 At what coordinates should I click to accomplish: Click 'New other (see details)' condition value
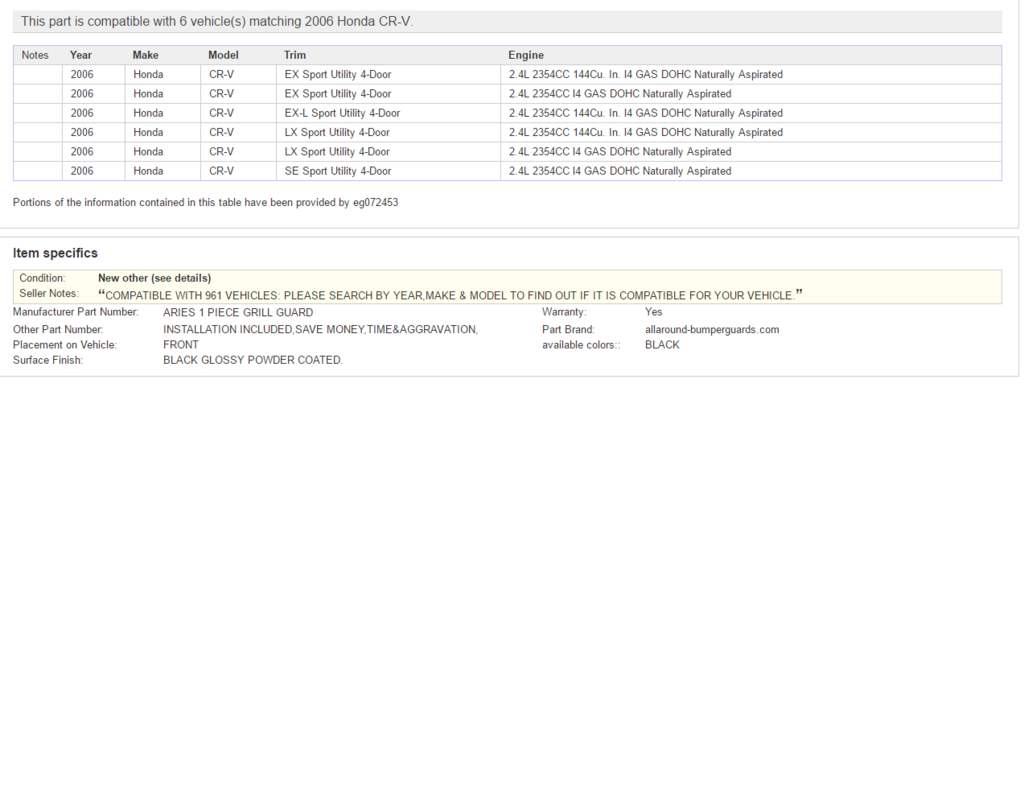(154, 278)
